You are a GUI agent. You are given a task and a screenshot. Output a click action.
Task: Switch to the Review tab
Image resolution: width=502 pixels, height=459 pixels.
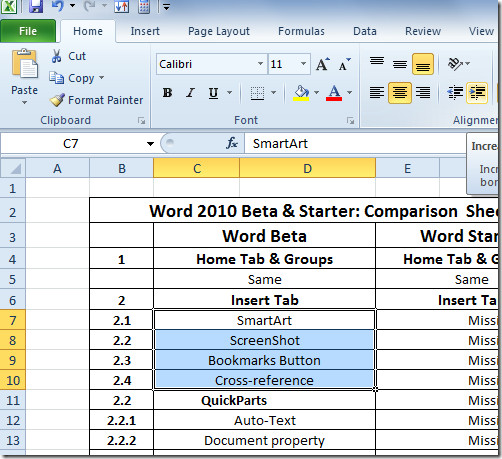[423, 31]
